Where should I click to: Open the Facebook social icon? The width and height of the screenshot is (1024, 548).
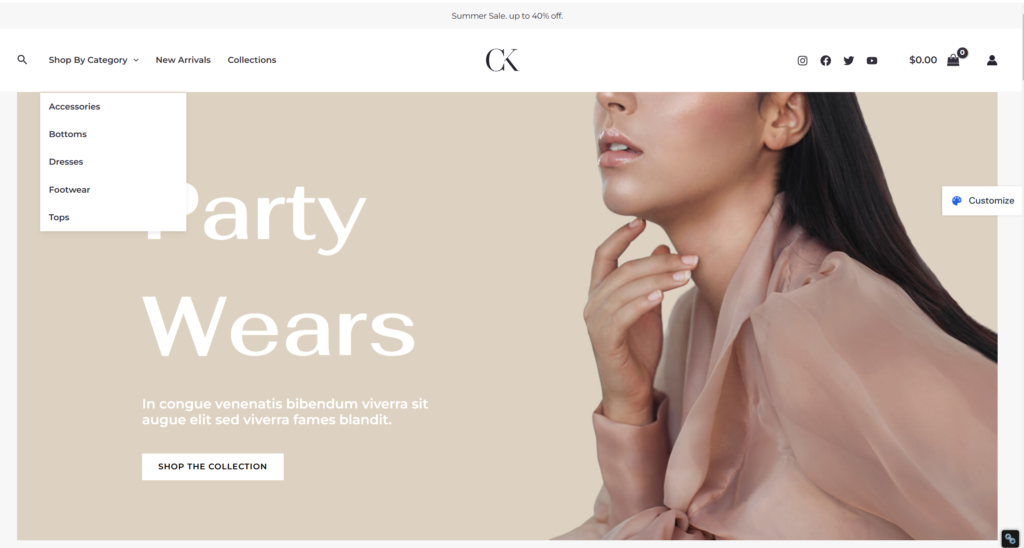click(825, 60)
